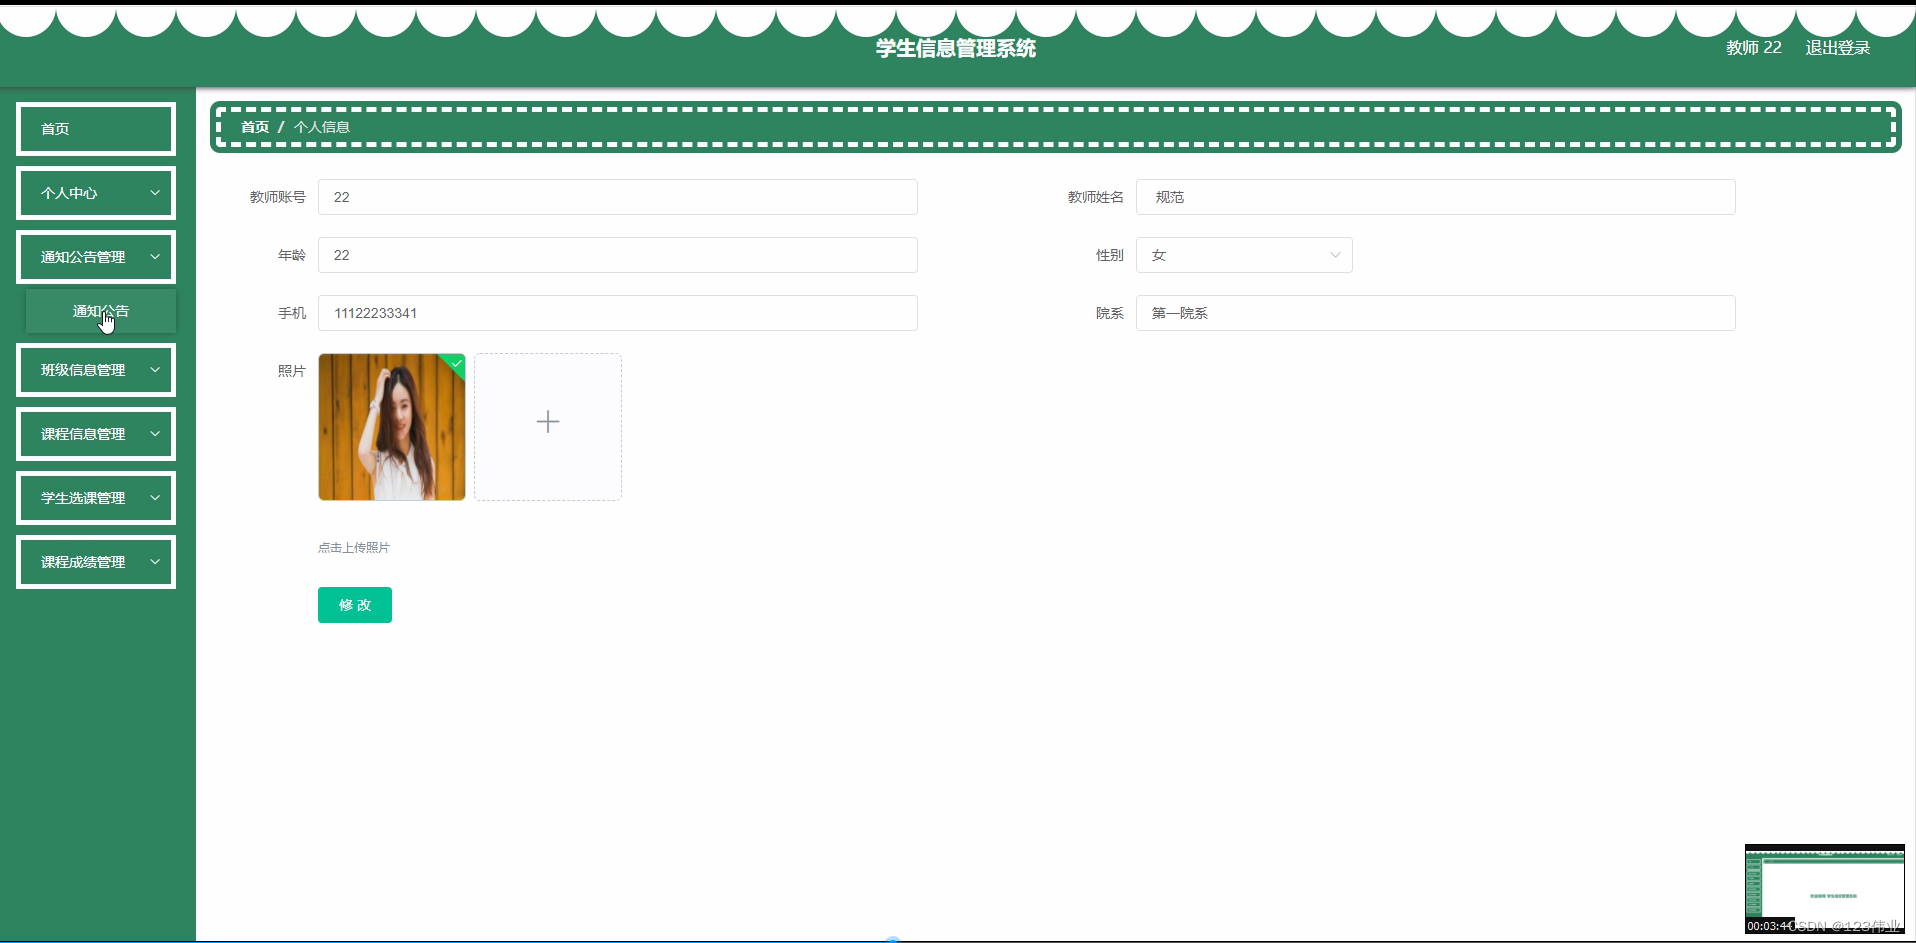This screenshot has width=1916, height=943.
Task: Expand the 个人中心 sidebar menu
Action: click(x=95, y=192)
